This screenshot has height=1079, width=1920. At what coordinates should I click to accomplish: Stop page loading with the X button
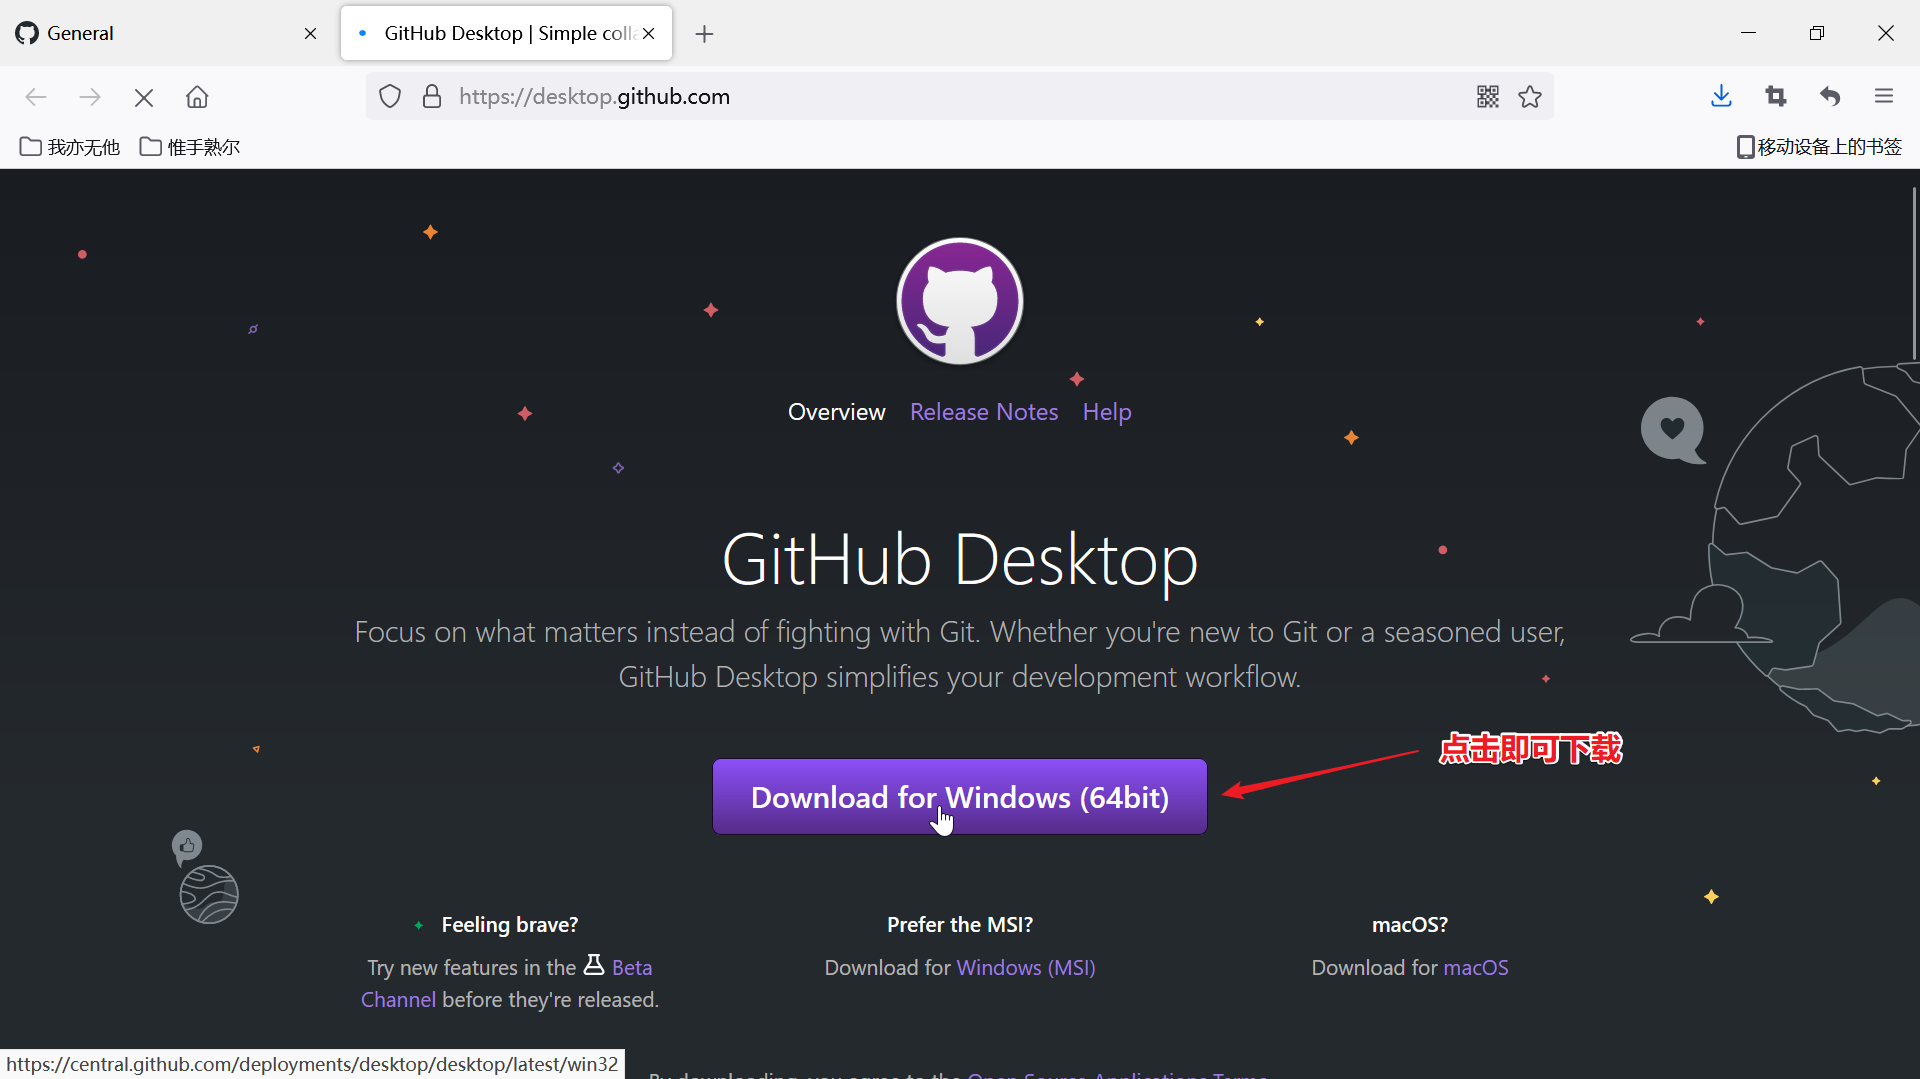[144, 97]
